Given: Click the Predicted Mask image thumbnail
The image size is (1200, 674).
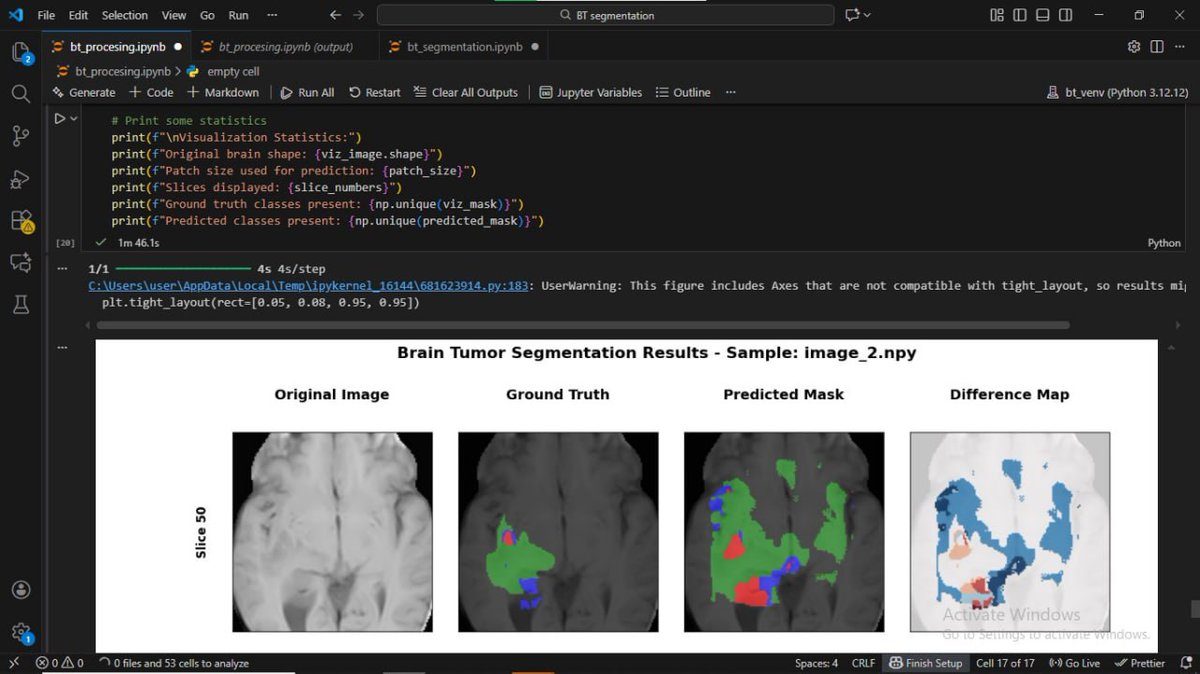Looking at the screenshot, I should [x=784, y=532].
